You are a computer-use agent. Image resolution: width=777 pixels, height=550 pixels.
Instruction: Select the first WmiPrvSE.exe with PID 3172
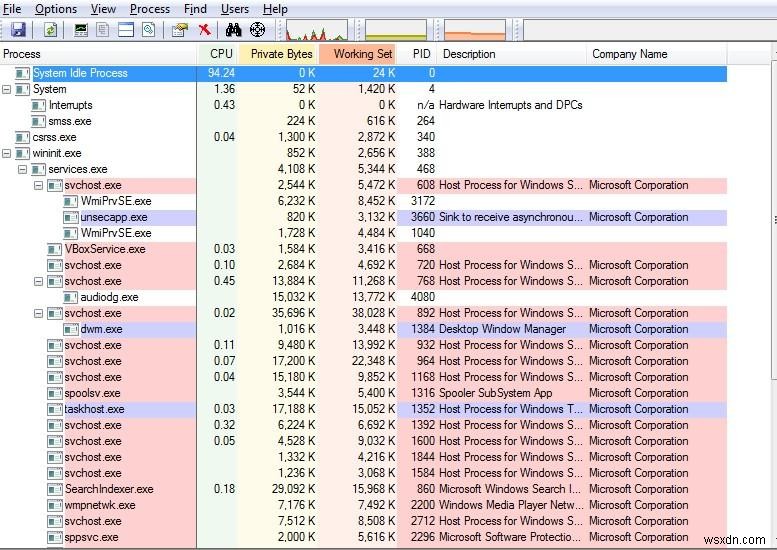tap(116, 201)
